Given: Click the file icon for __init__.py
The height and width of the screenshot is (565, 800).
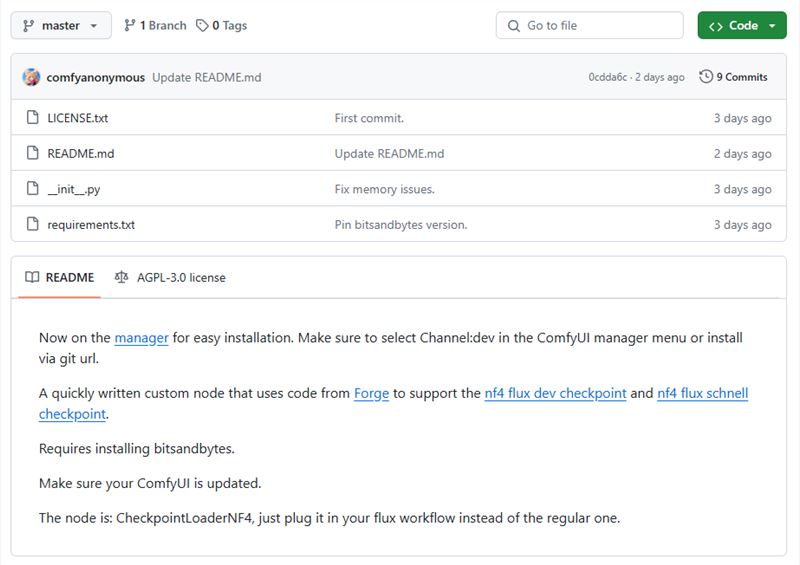Looking at the screenshot, I should click(33, 188).
